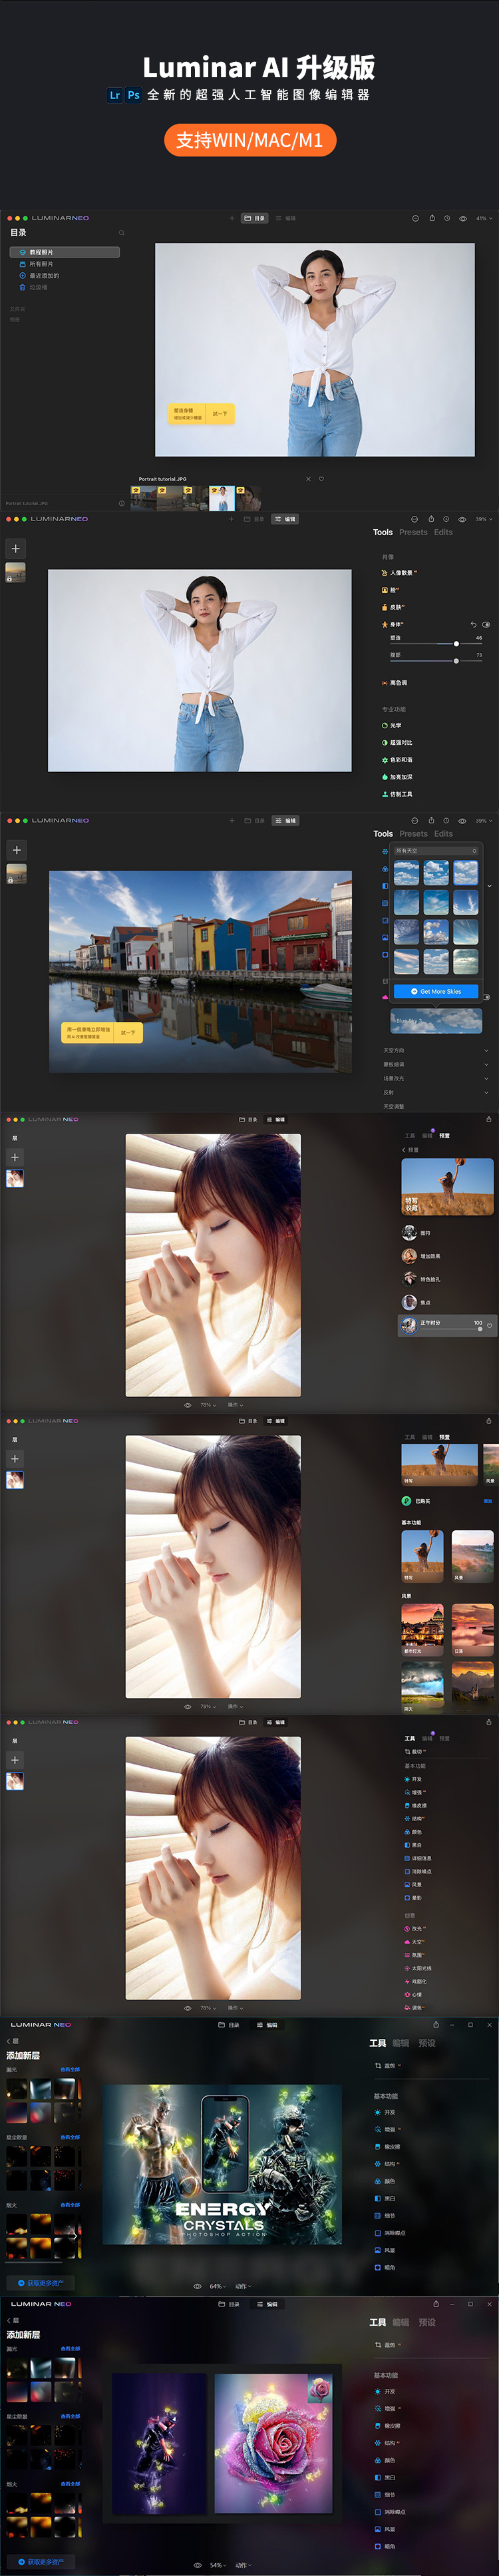The image size is (499, 2576).
Task: Open the 心情 mood tool
Action: pos(413,1994)
